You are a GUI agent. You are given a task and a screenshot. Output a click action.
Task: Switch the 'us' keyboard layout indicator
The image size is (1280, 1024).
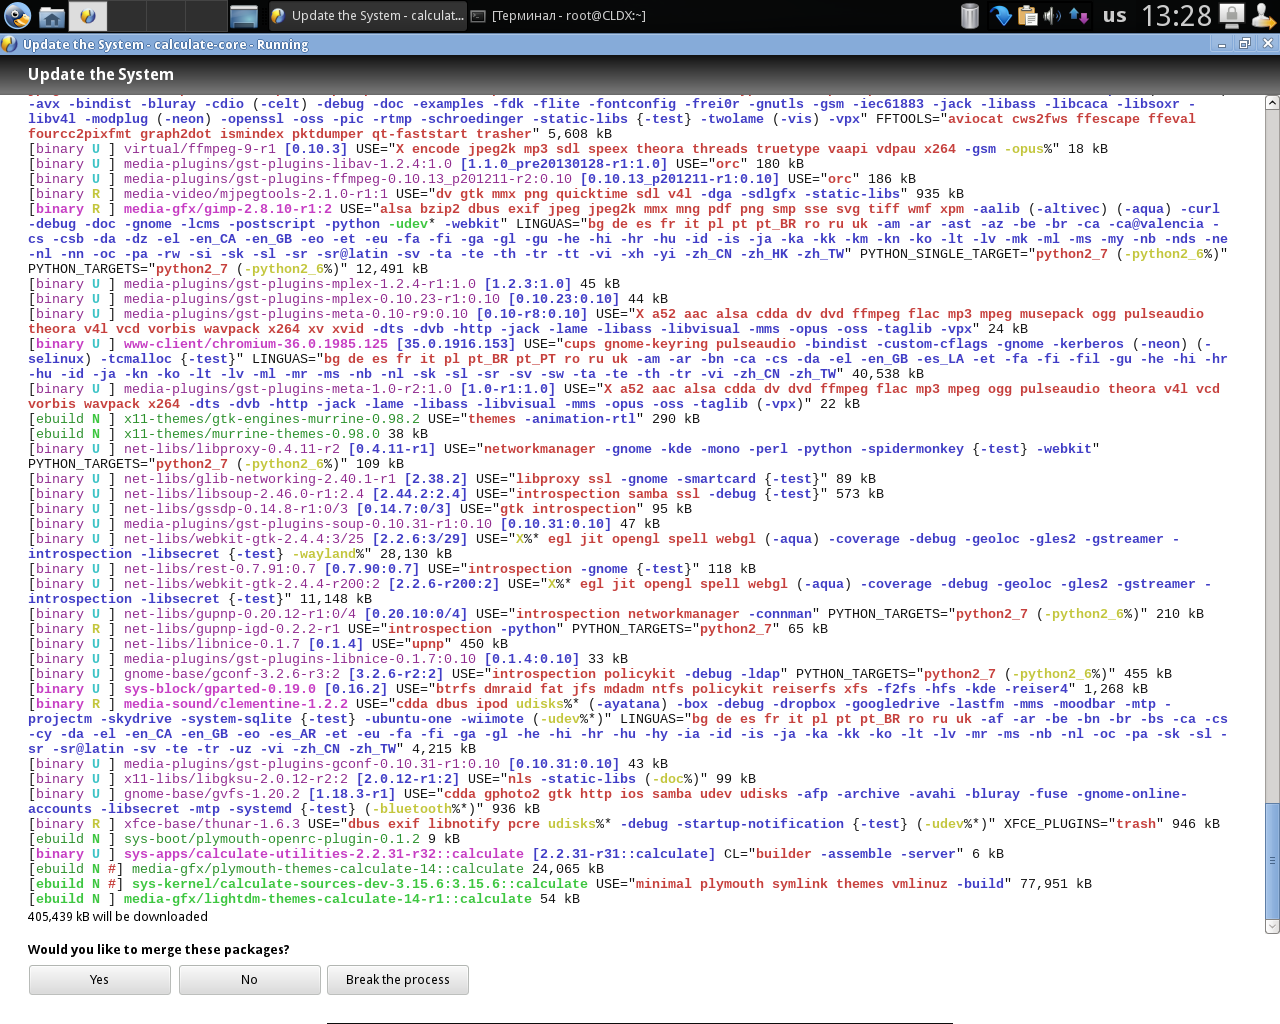point(1114,16)
